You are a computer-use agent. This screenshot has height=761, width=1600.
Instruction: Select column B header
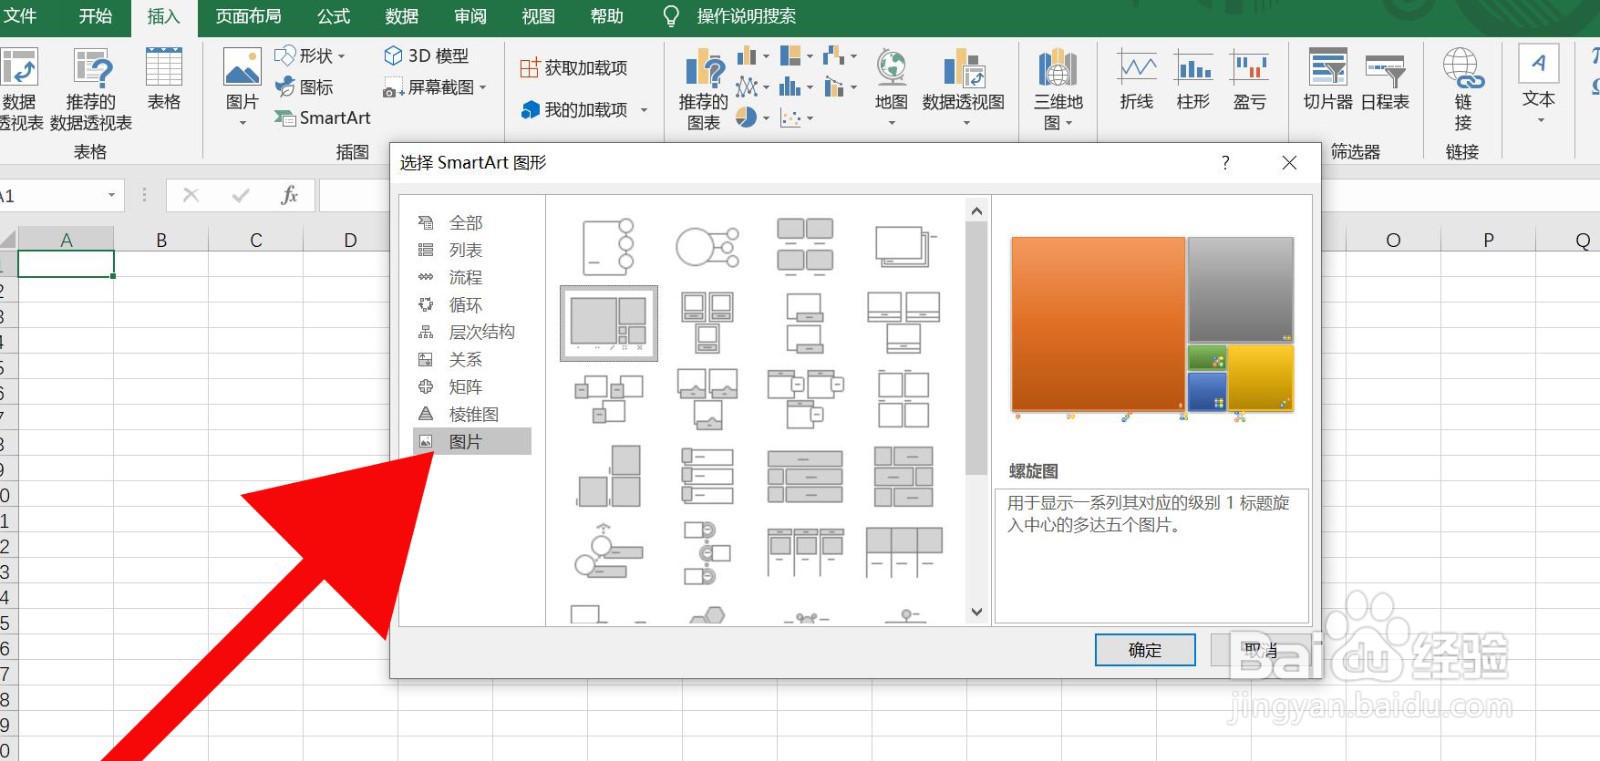pos(161,240)
